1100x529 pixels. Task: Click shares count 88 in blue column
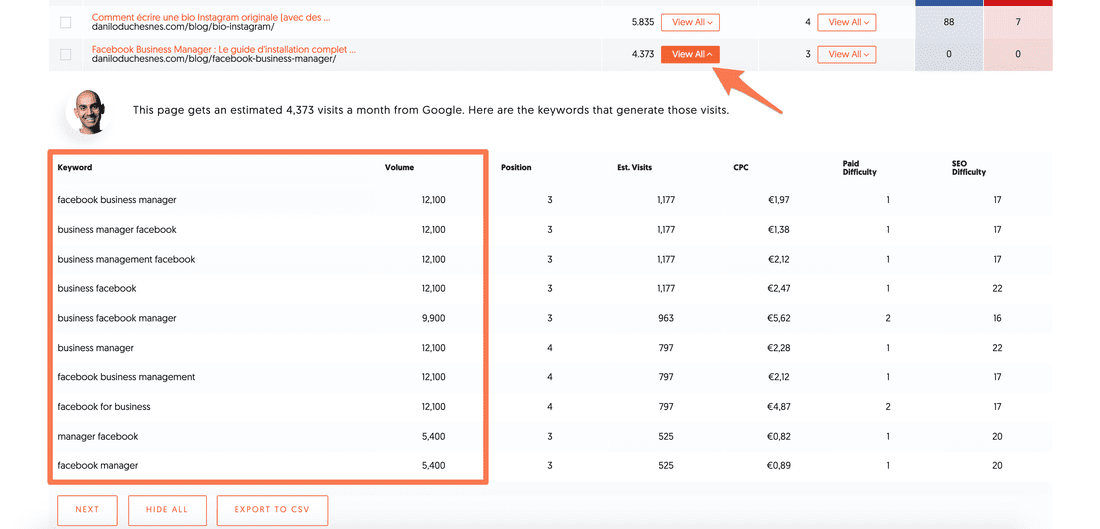pyautogui.click(x=948, y=22)
